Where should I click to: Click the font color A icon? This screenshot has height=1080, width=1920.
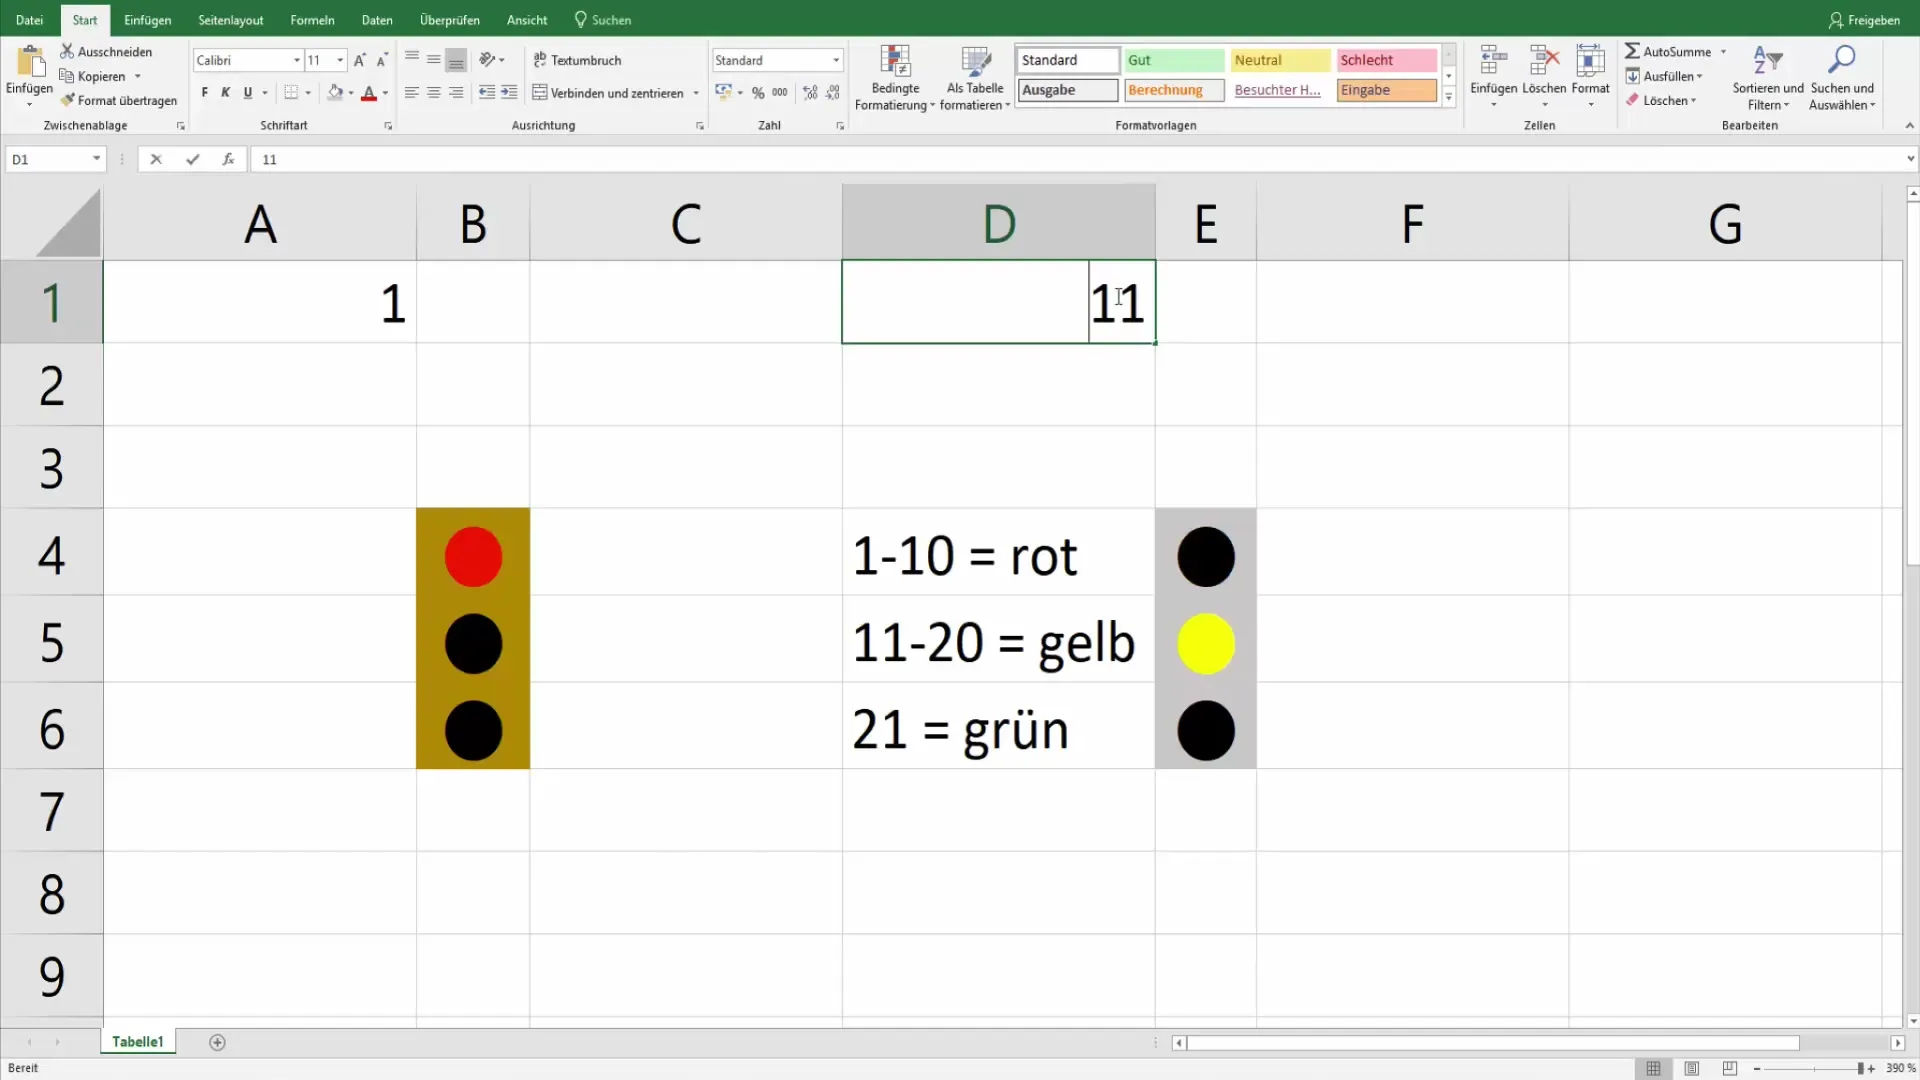(x=369, y=92)
